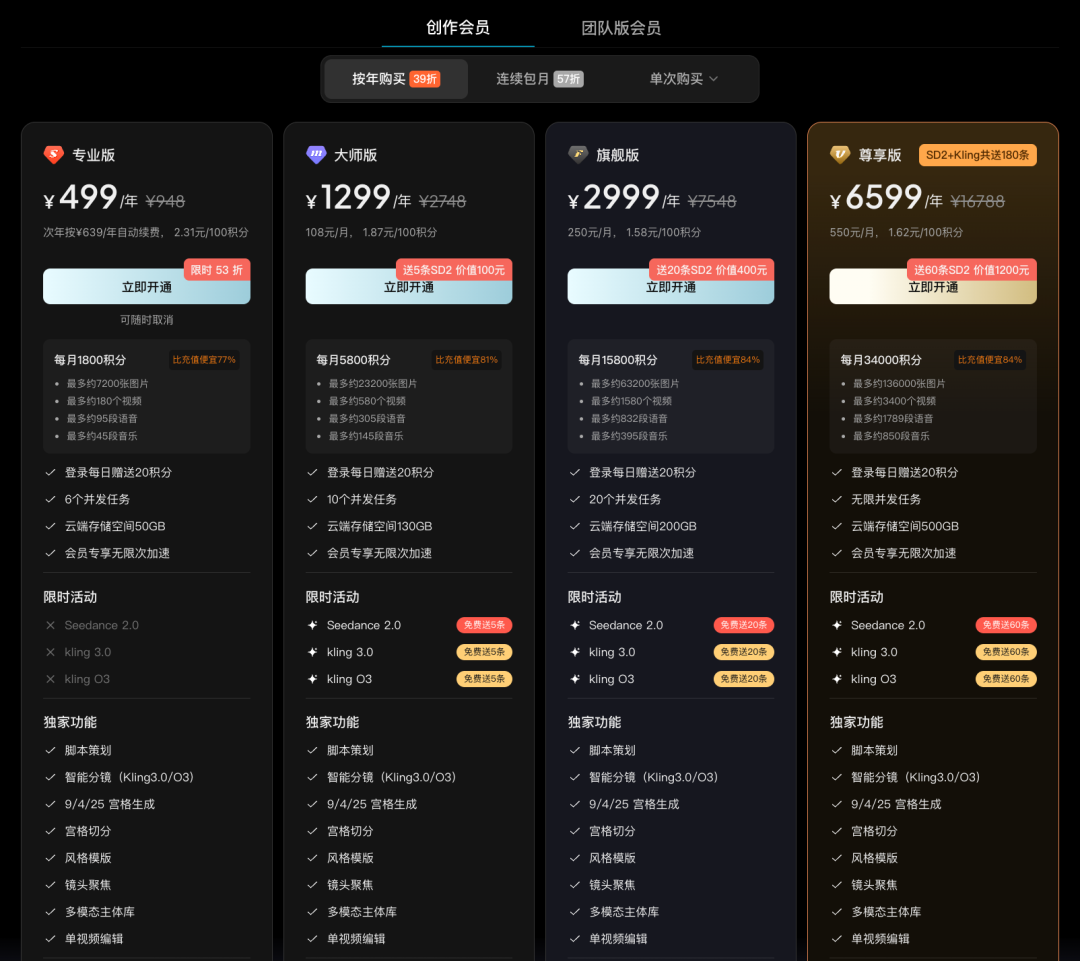
Task: Click the 免费送20条 badge for Seedance 2.0
Action: (743, 625)
